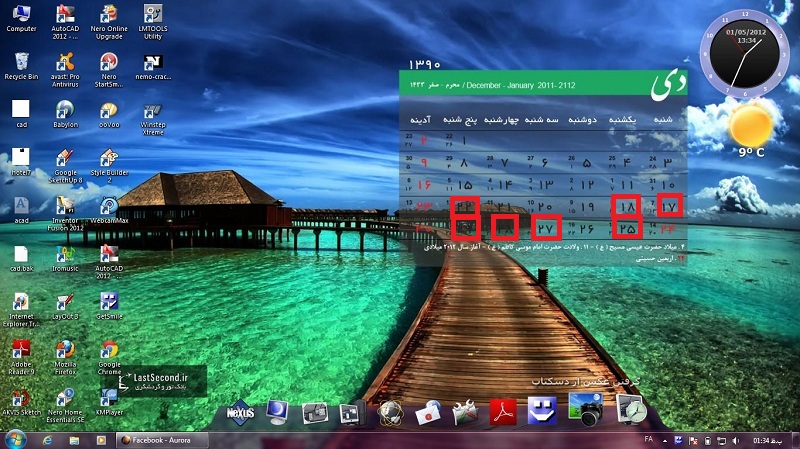
Task: Click the FA language indicator in taskbar
Action: coord(648,440)
